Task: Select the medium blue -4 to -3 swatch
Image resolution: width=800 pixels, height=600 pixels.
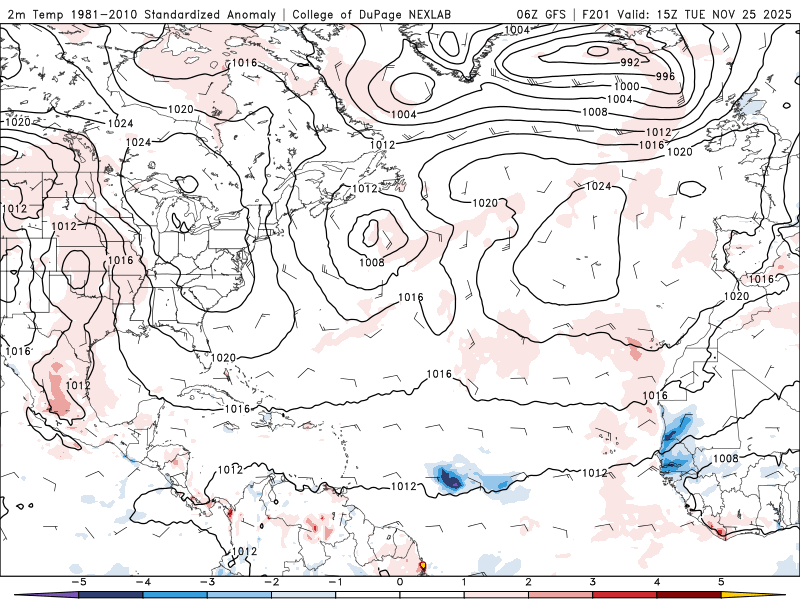Action: coord(175,595)
